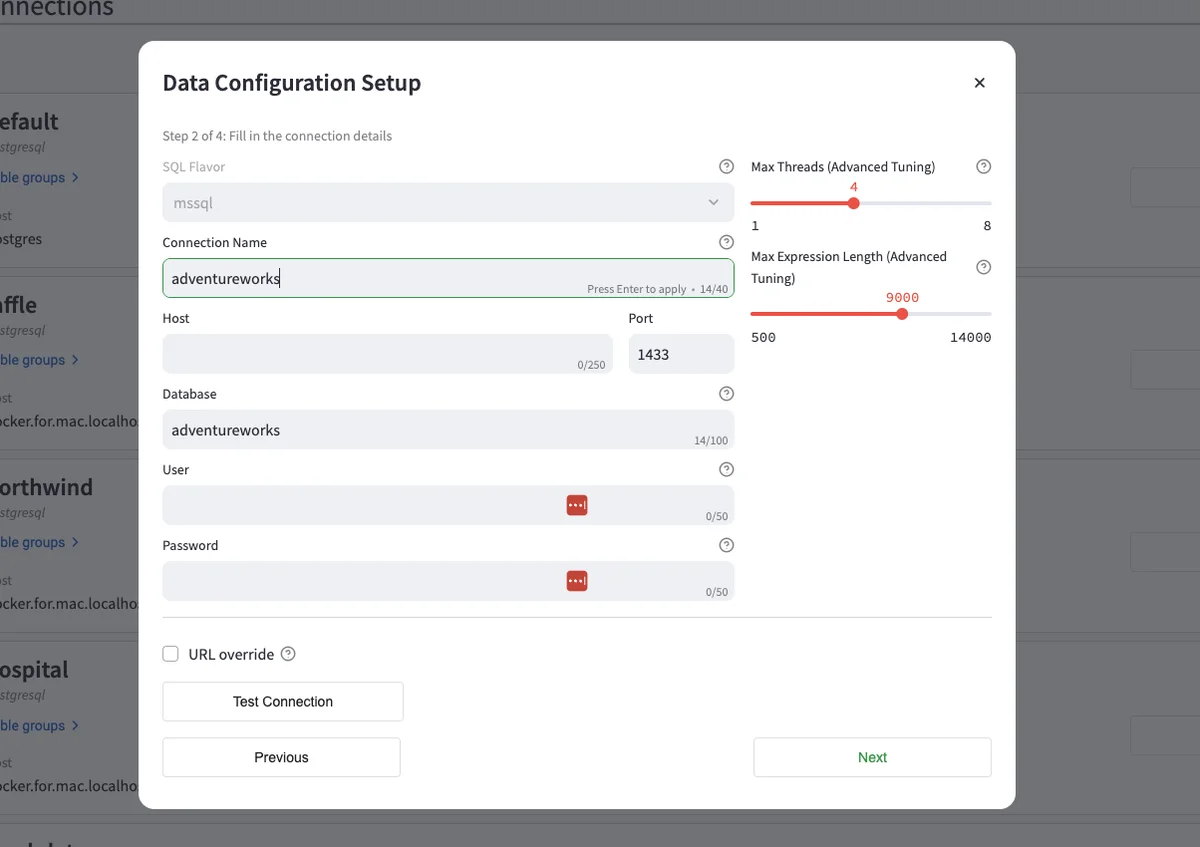Proceed with the Next button
Viewport: 1200px width, 847px height.
872,758
